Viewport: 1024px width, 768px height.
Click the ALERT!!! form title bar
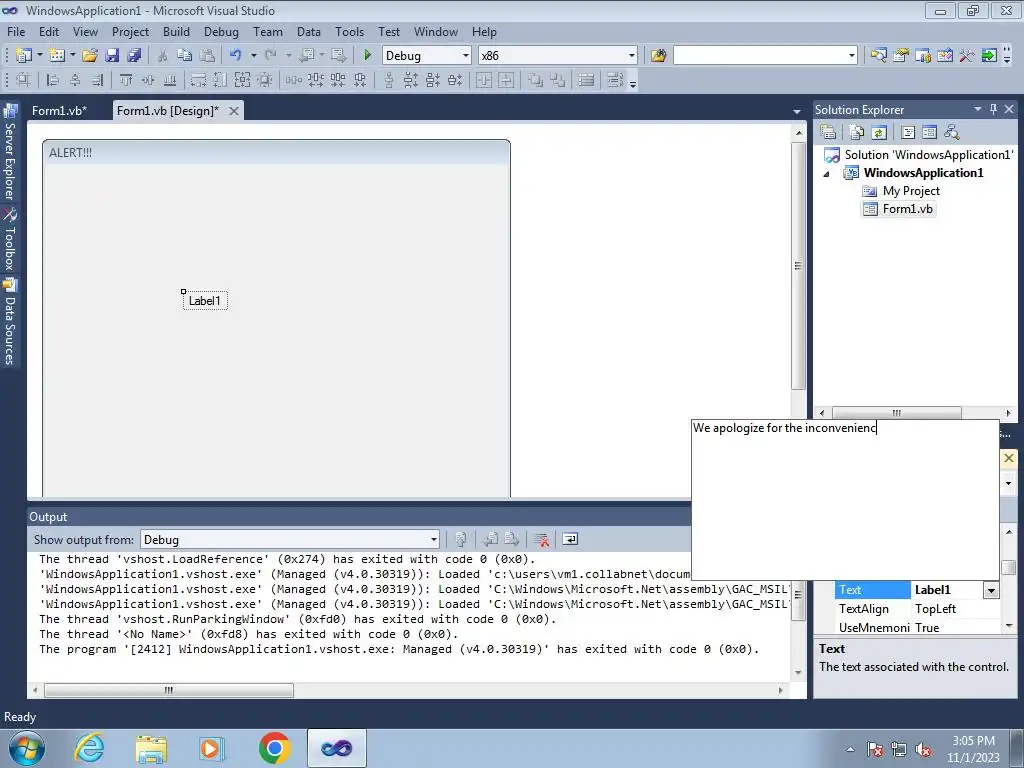276,152
